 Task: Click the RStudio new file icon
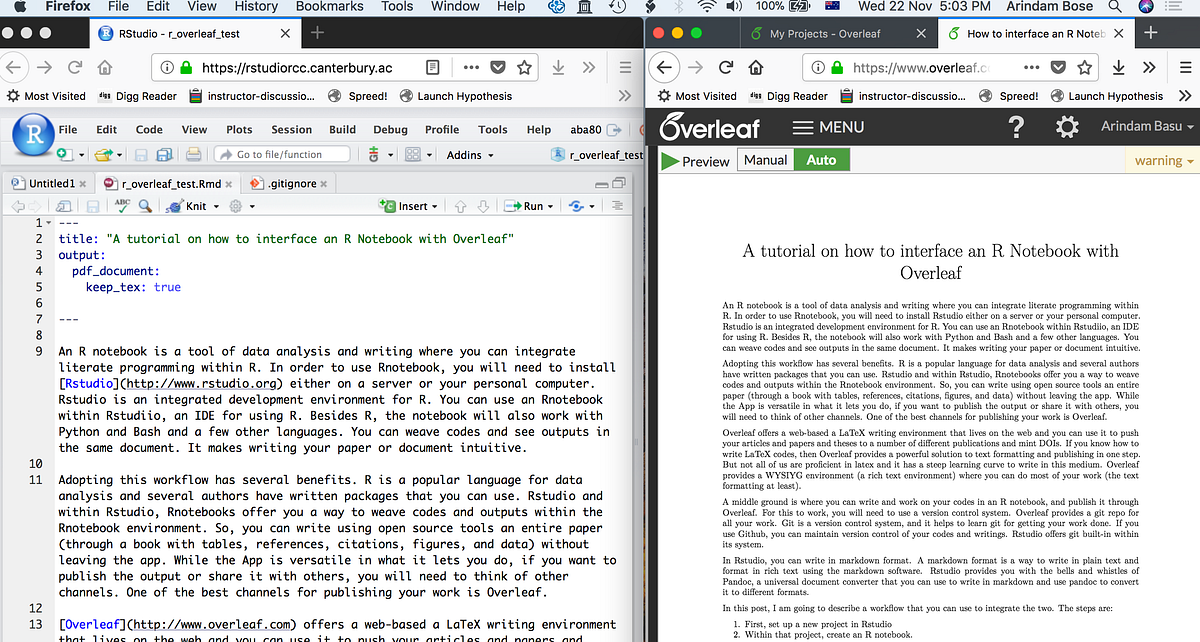point(65,155)
